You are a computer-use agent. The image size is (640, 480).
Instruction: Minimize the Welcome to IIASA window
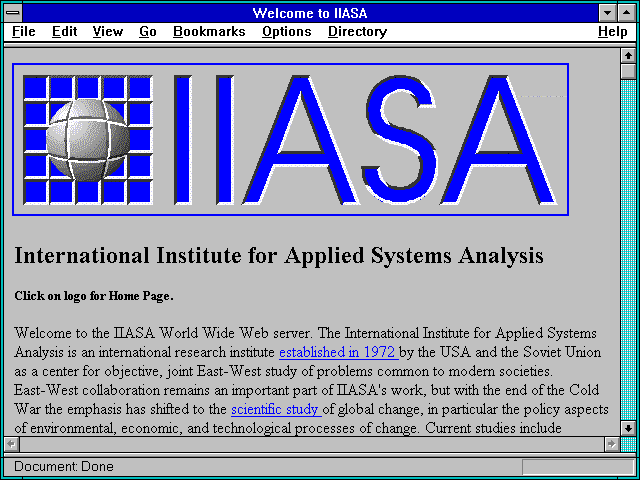pos(607,13)
